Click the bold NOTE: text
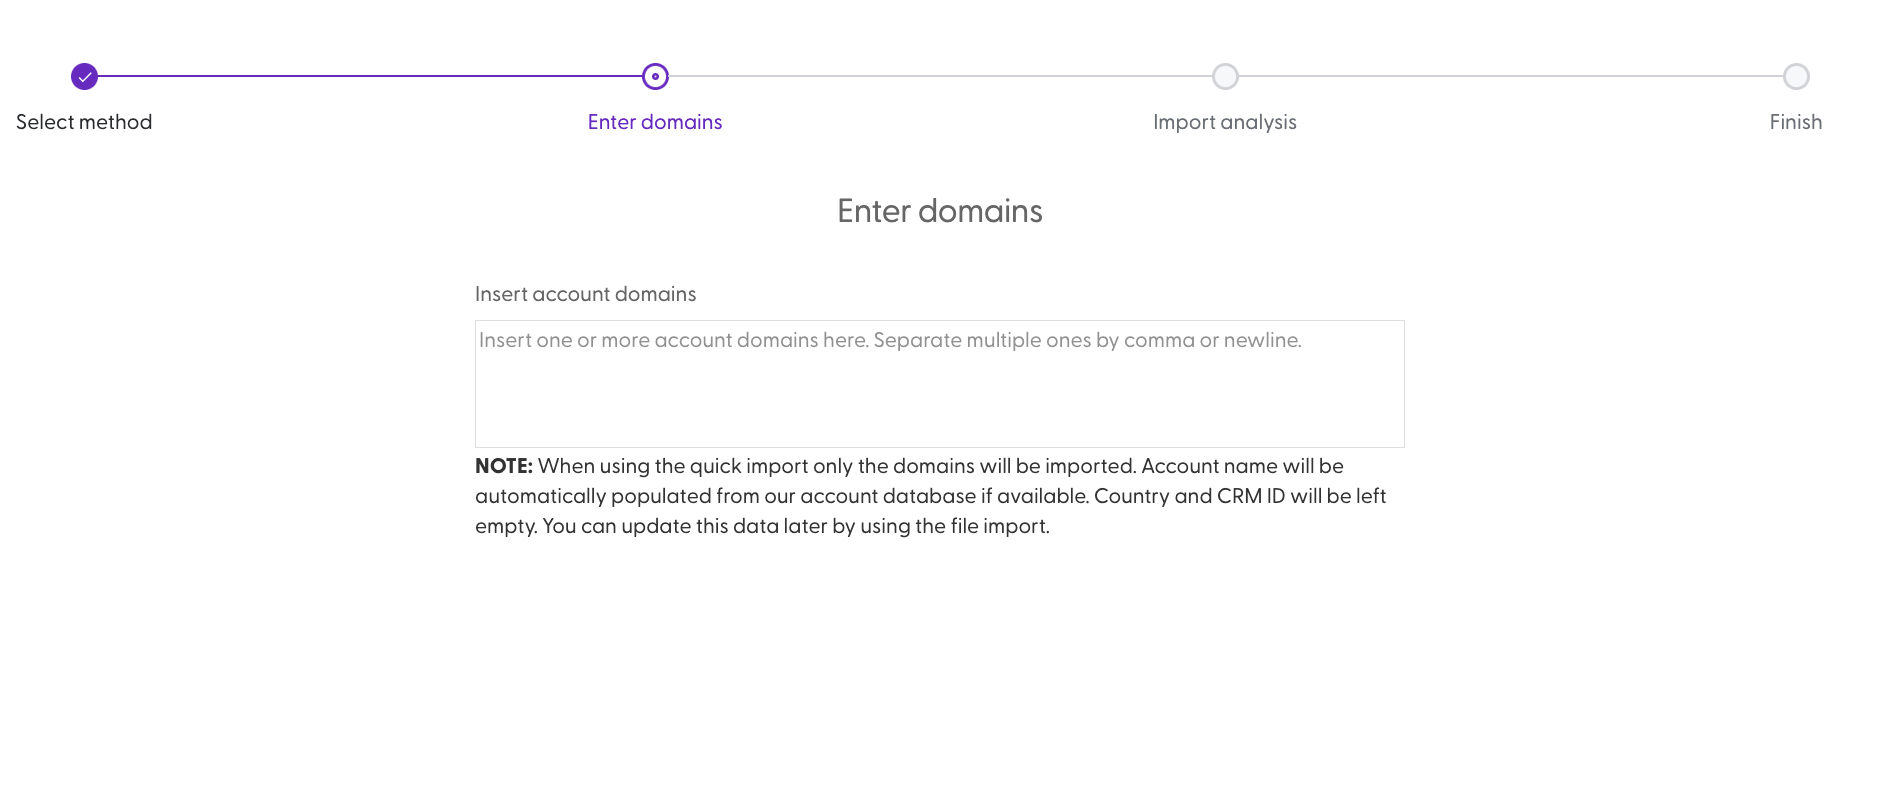Image resolution: width=1888 pixels, height=790 pixels. point(504,466)
